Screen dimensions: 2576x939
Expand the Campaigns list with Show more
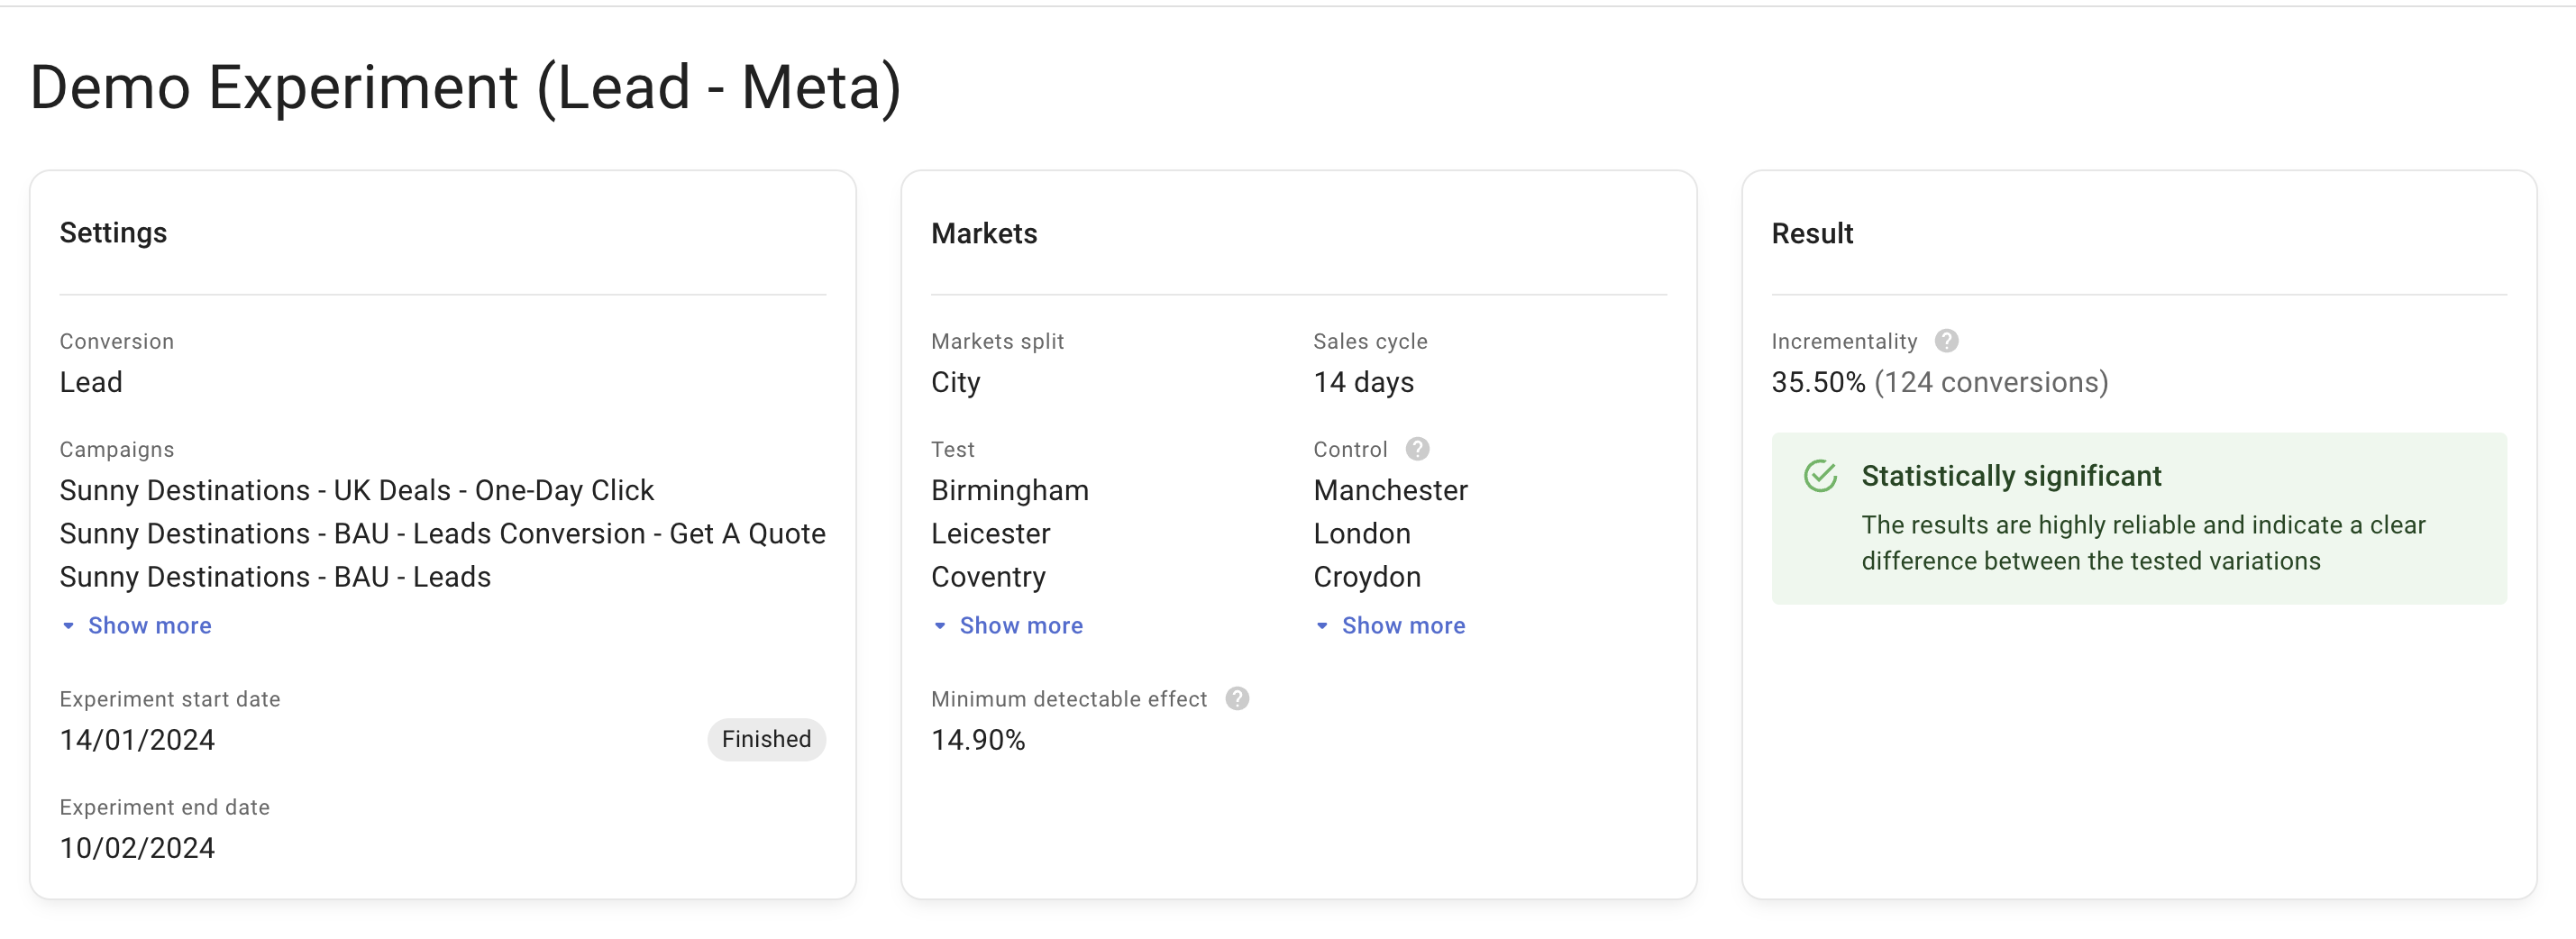click(150, 625)
